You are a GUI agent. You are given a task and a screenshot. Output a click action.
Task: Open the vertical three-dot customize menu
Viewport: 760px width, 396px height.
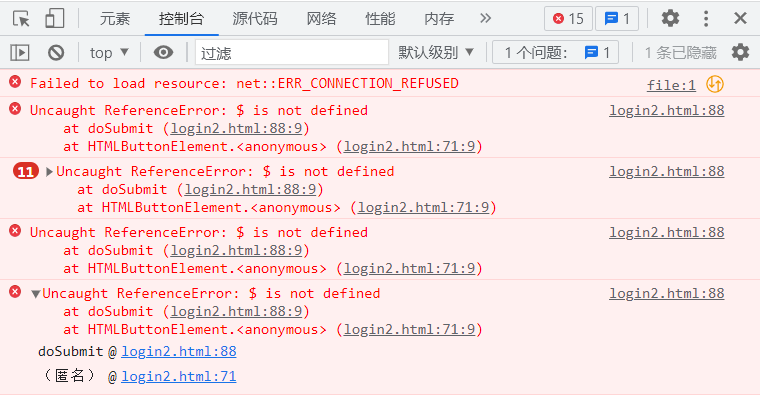point(706,18)
